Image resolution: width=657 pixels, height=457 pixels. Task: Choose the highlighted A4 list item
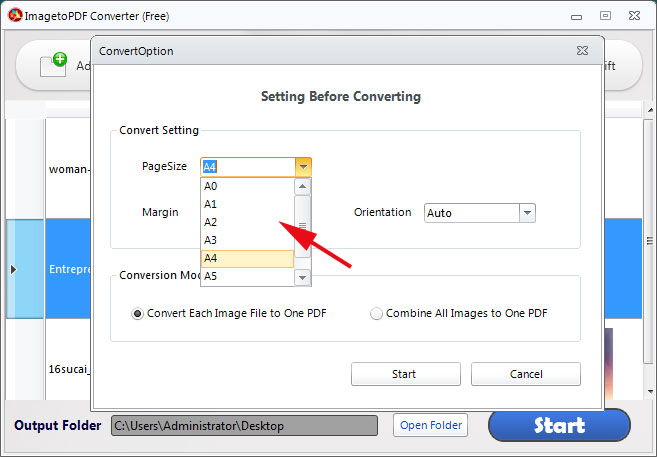click(247, 258)
